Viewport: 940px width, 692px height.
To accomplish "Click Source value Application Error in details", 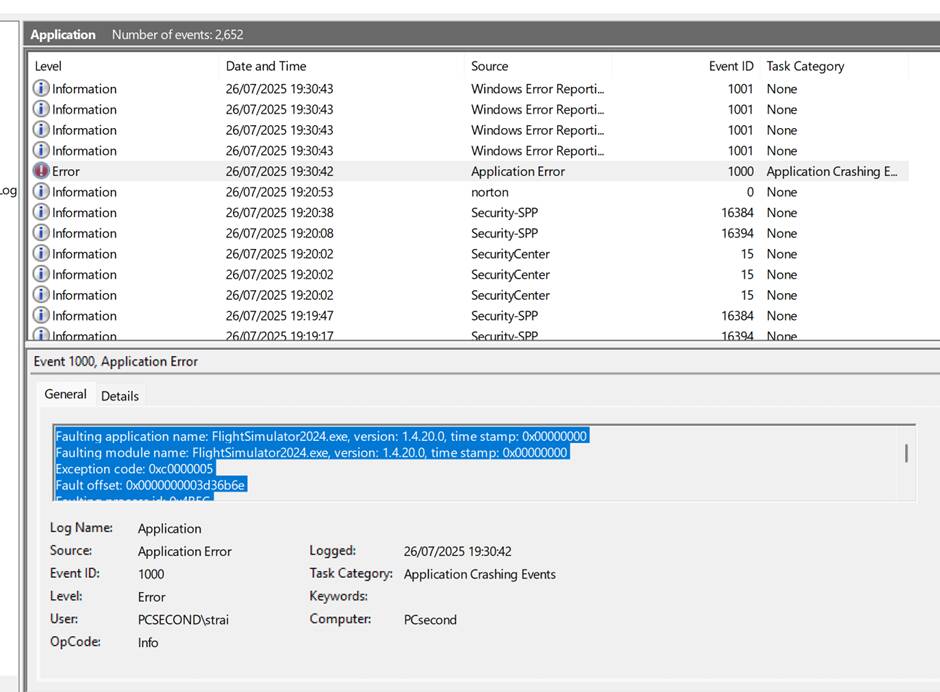I will [185, 551].
